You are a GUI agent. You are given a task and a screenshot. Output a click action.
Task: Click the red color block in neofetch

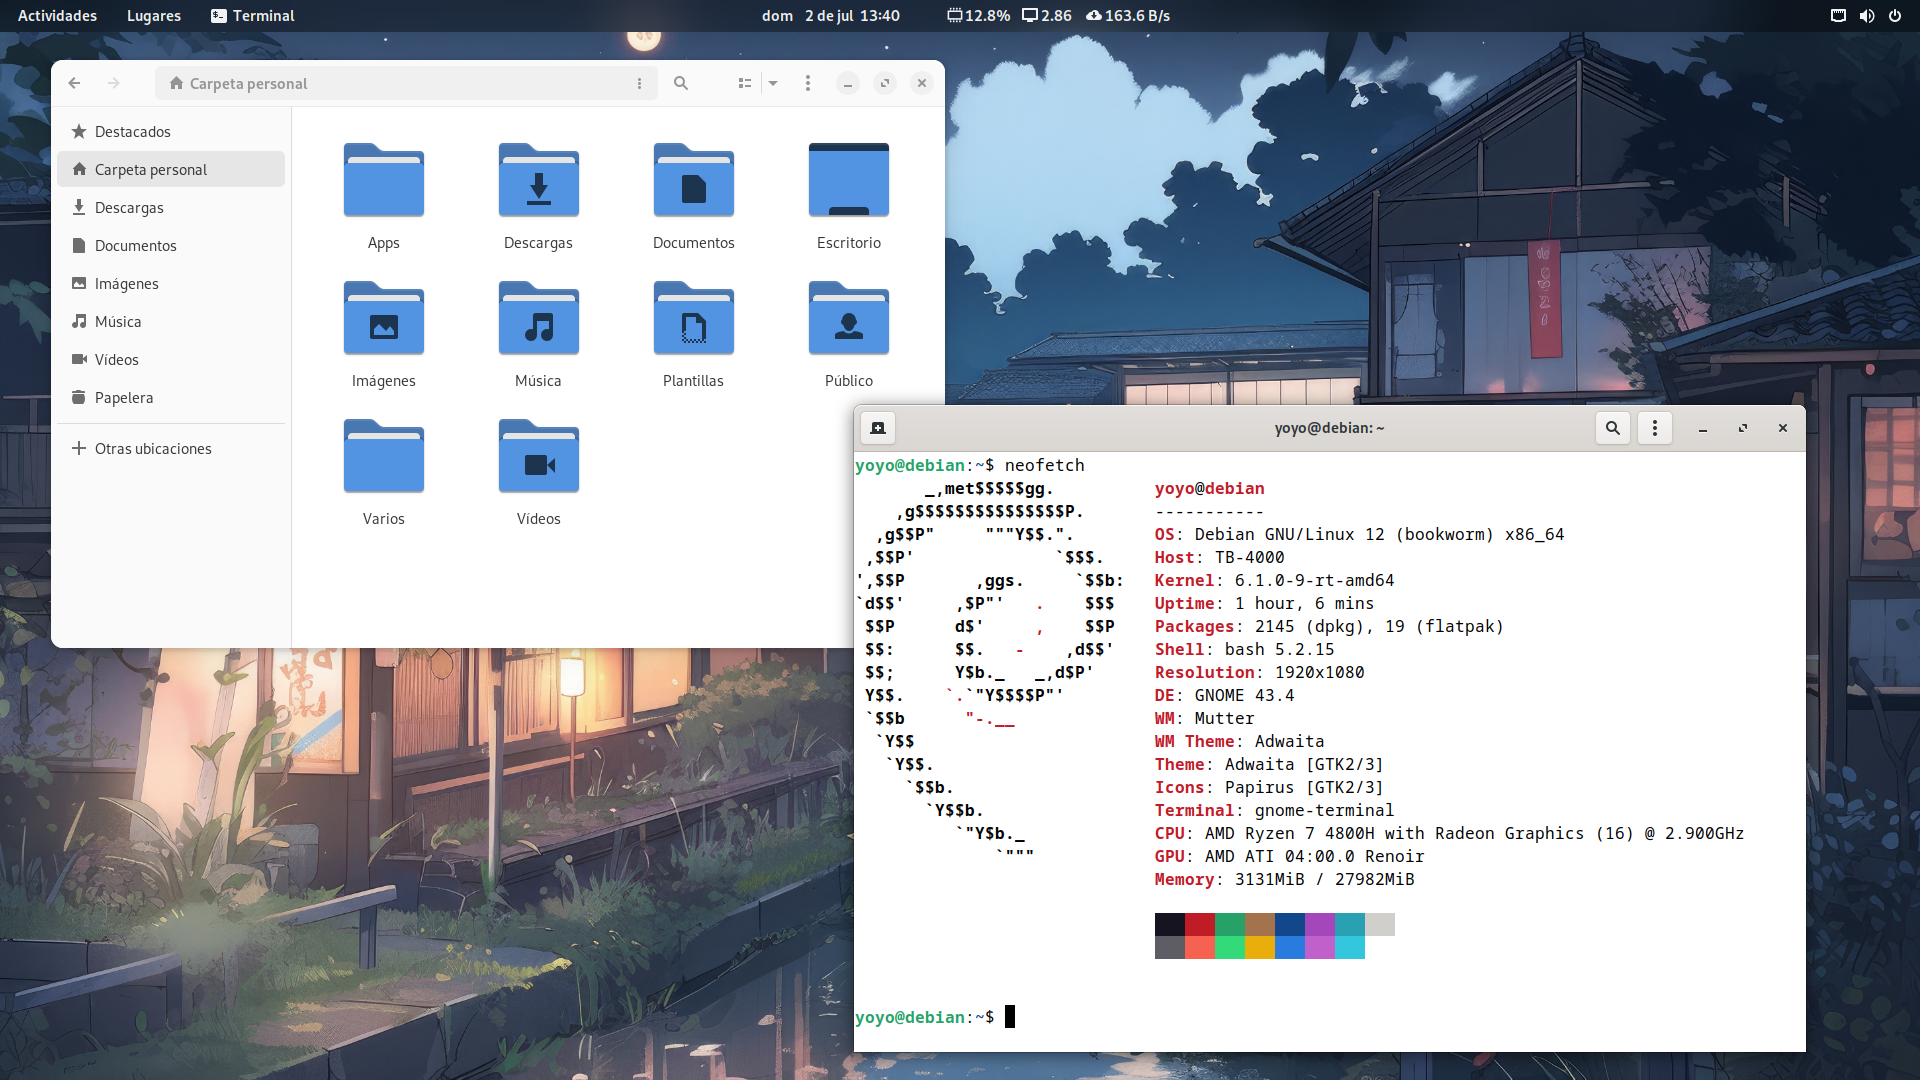(1199, 924)
